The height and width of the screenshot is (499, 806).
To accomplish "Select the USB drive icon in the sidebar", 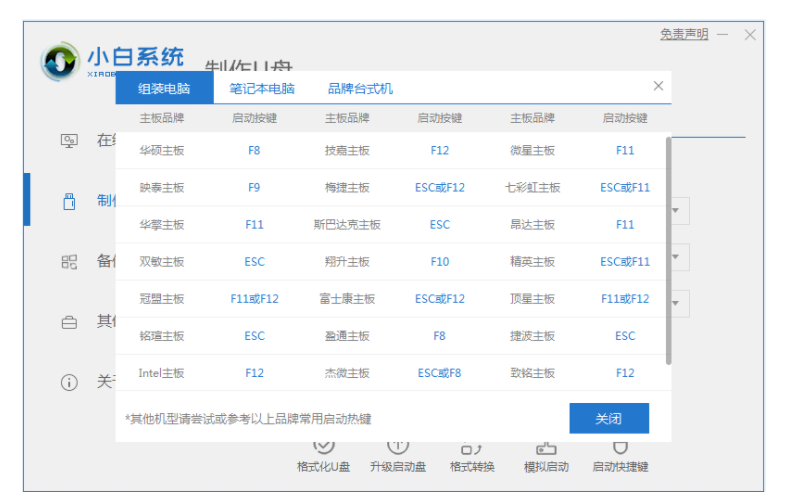I will [x=69, y=201].
